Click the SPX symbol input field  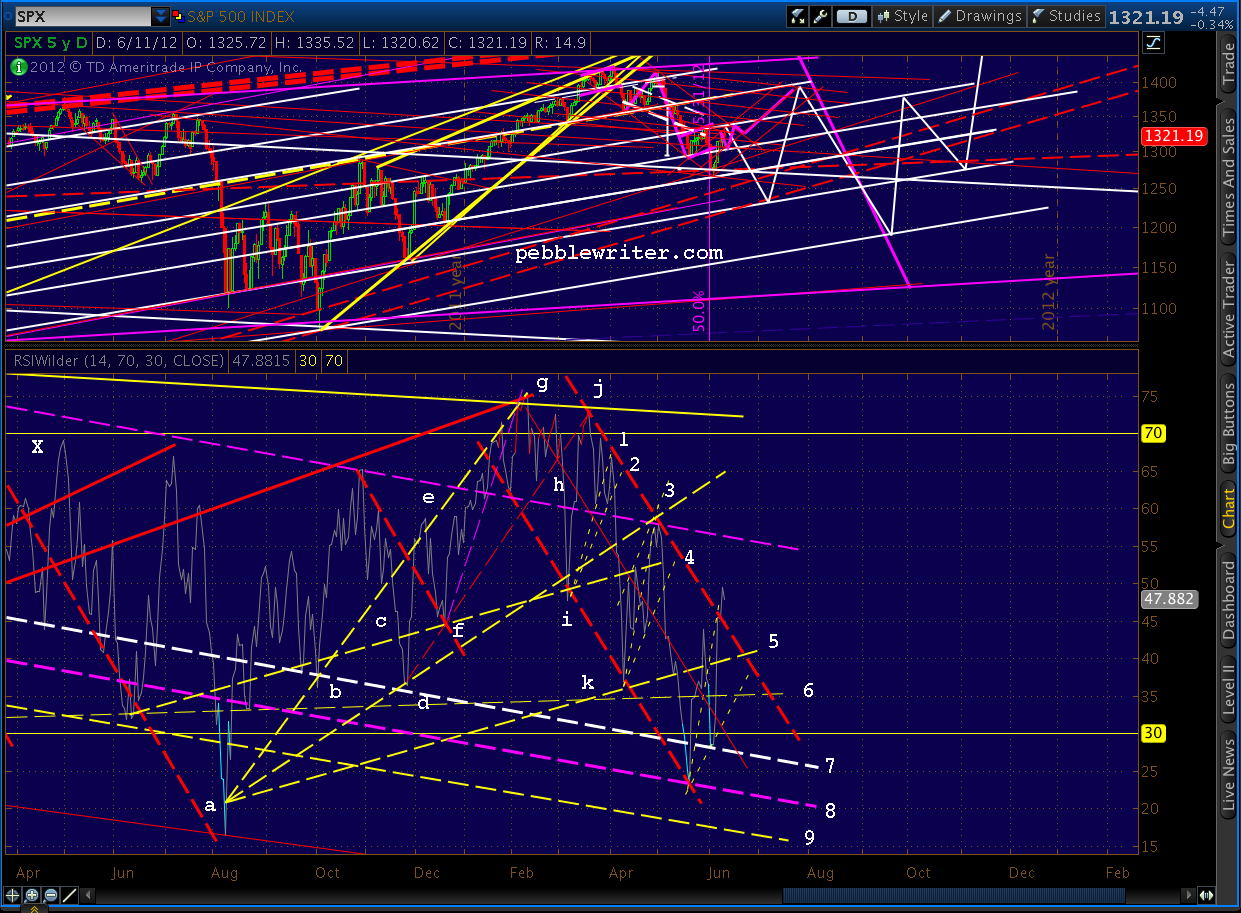coord(82,17)
